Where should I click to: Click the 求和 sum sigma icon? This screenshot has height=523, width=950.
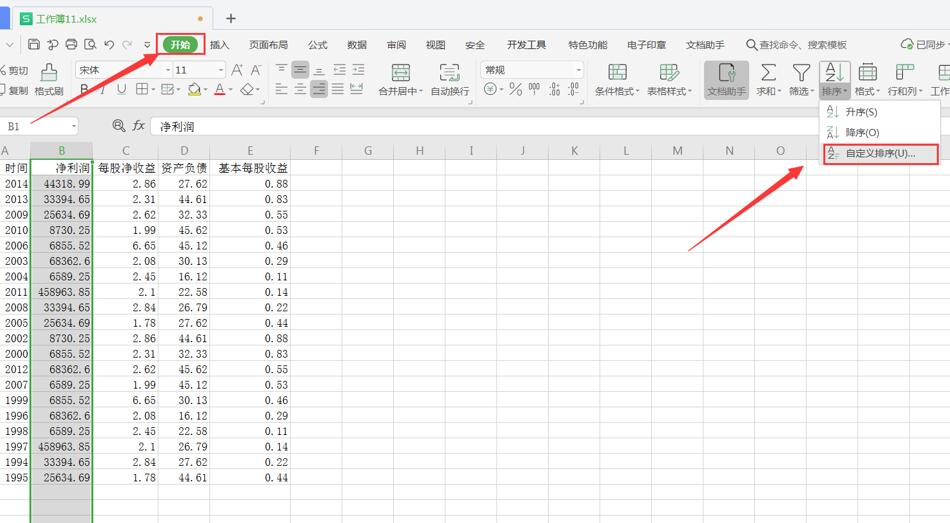768,73
